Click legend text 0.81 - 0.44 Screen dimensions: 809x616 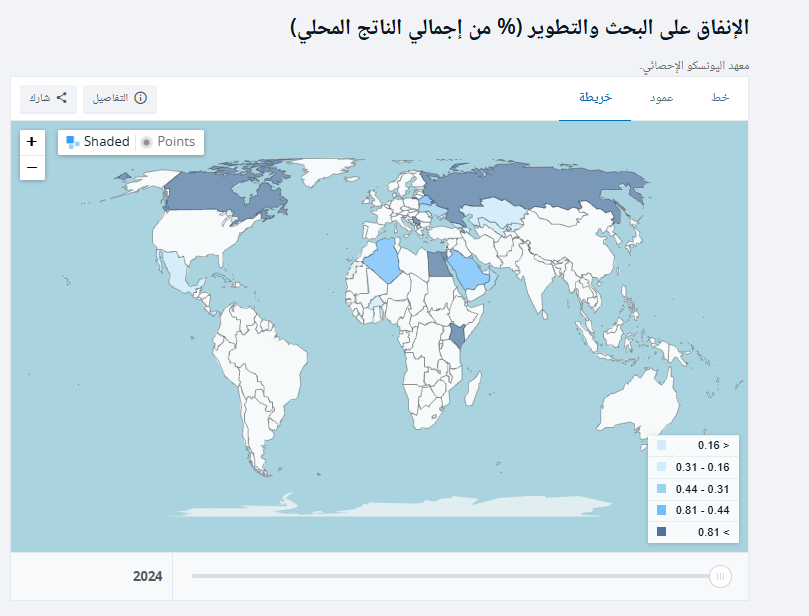click(702, 510)
